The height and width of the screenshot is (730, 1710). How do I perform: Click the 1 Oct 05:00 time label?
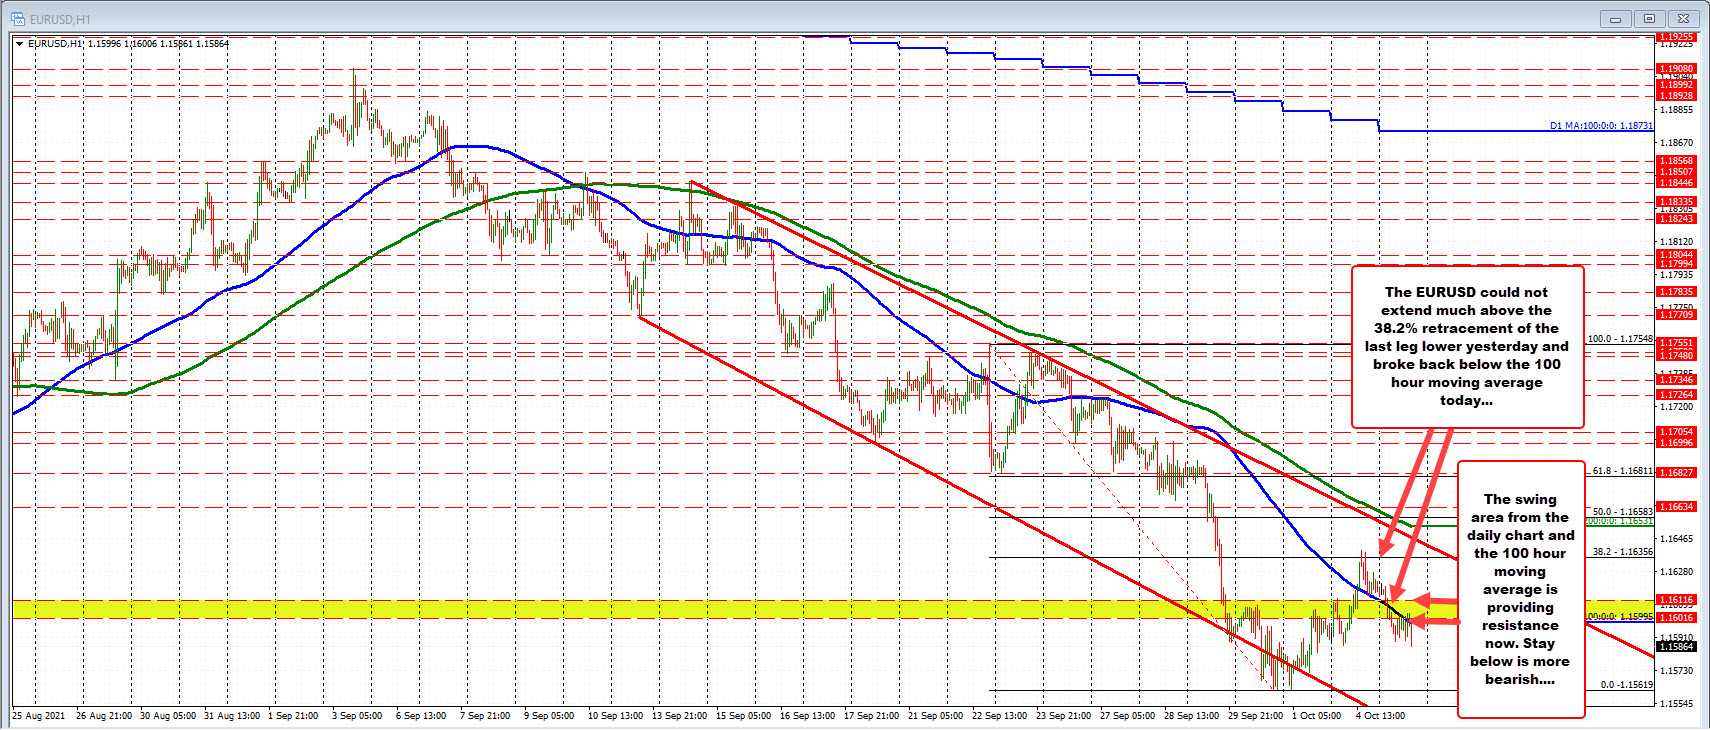[1317, 716]
